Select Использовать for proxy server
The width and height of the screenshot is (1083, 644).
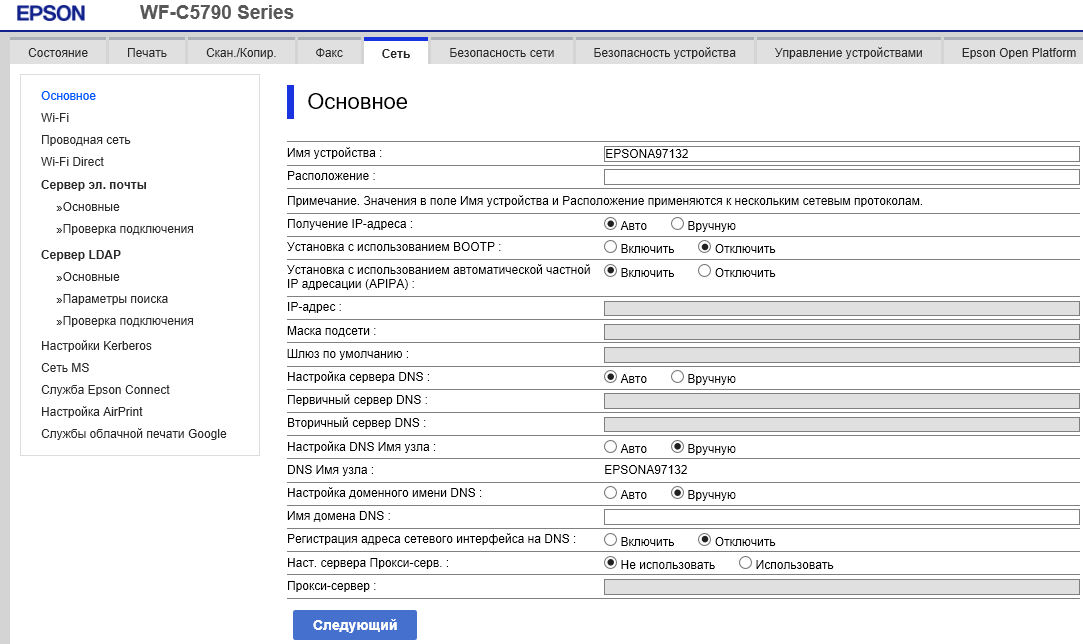tap(745, 564)
